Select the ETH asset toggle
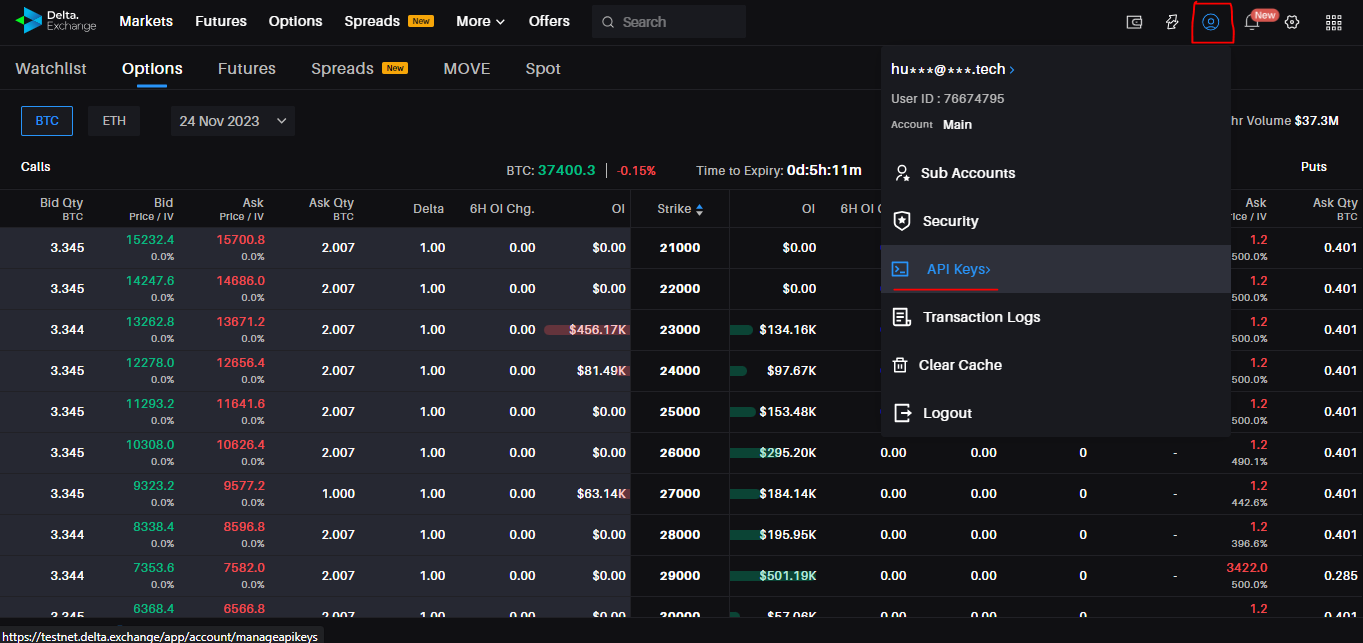The width and height of the screenshot is (1363, 643). coord(114,121)
